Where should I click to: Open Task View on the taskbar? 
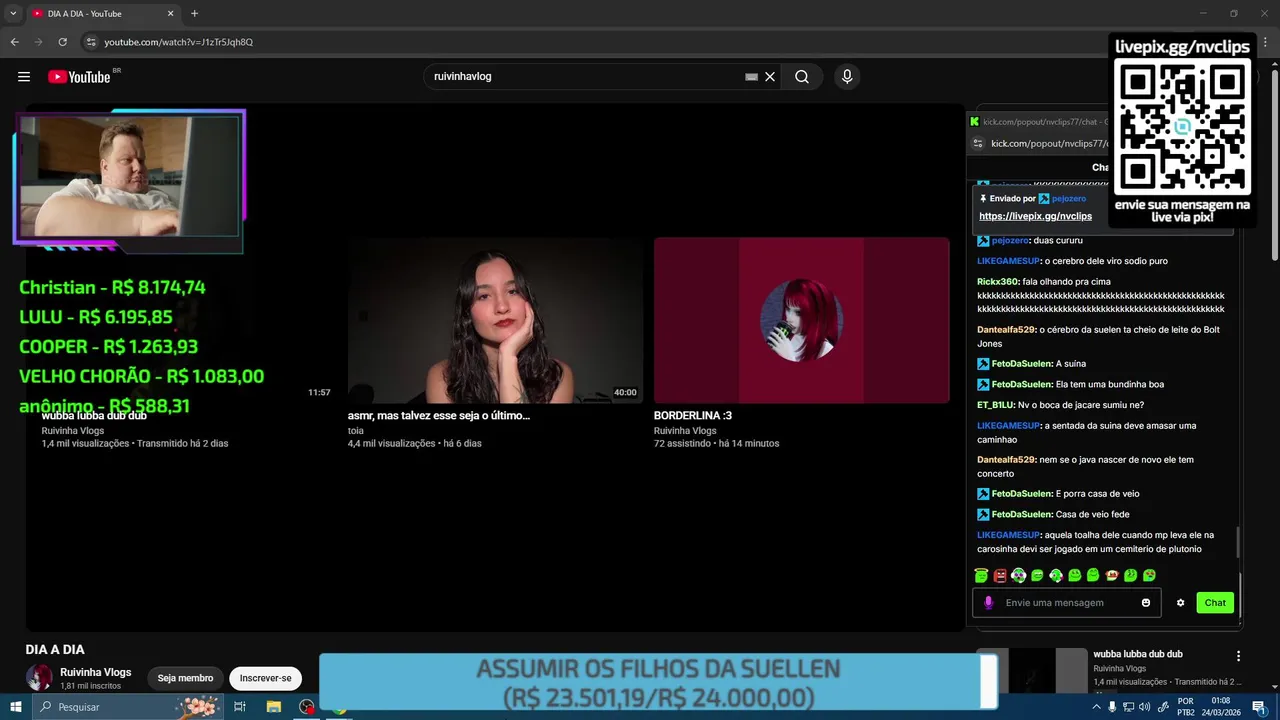240,707
